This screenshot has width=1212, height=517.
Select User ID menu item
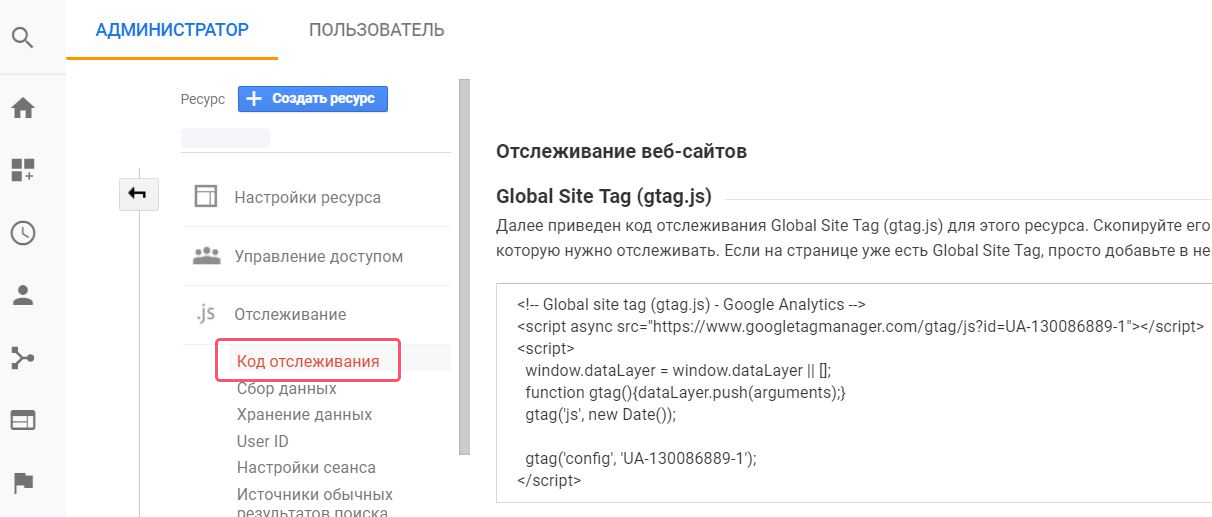(x=263, y=441)
